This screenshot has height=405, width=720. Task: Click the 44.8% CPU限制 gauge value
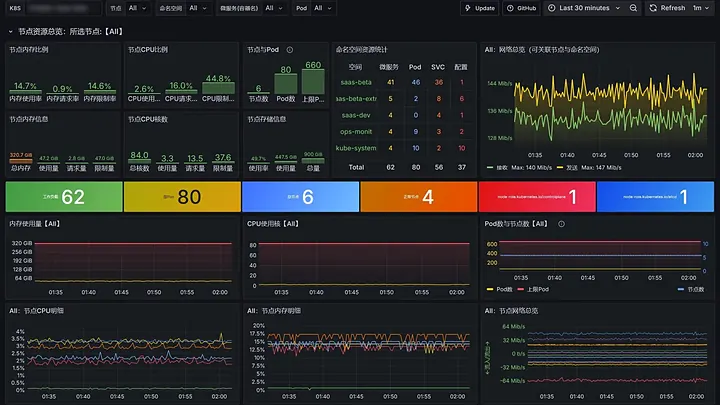coord(218,79)
